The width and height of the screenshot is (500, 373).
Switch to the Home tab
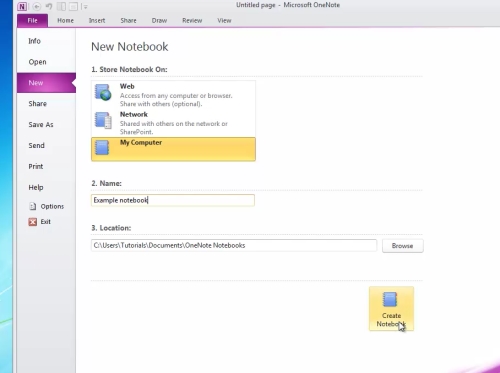pos(65,21)
